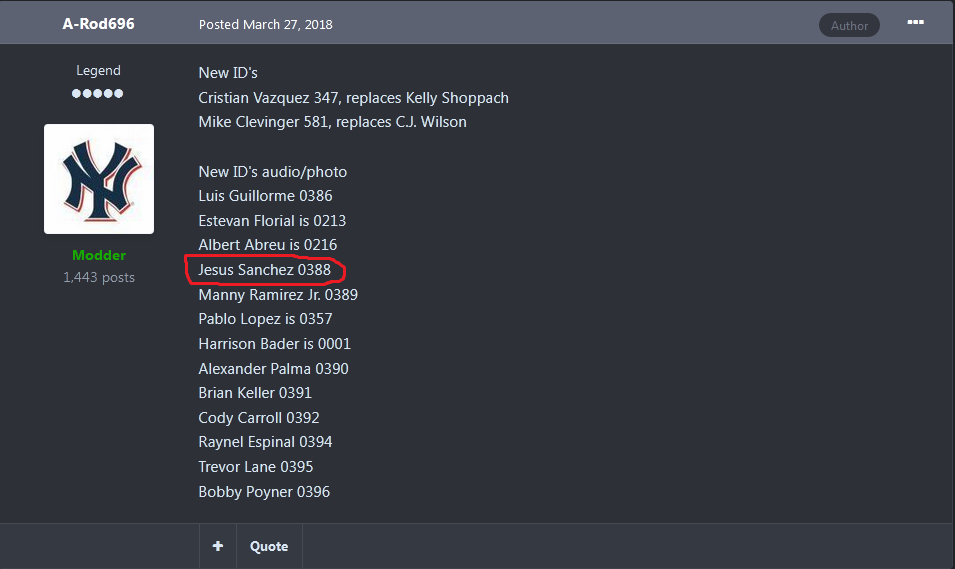This screenshot has width=955, height=569.
Task: Click the Mike Clevinger 581 line
Action: click(x=333, y=122)
